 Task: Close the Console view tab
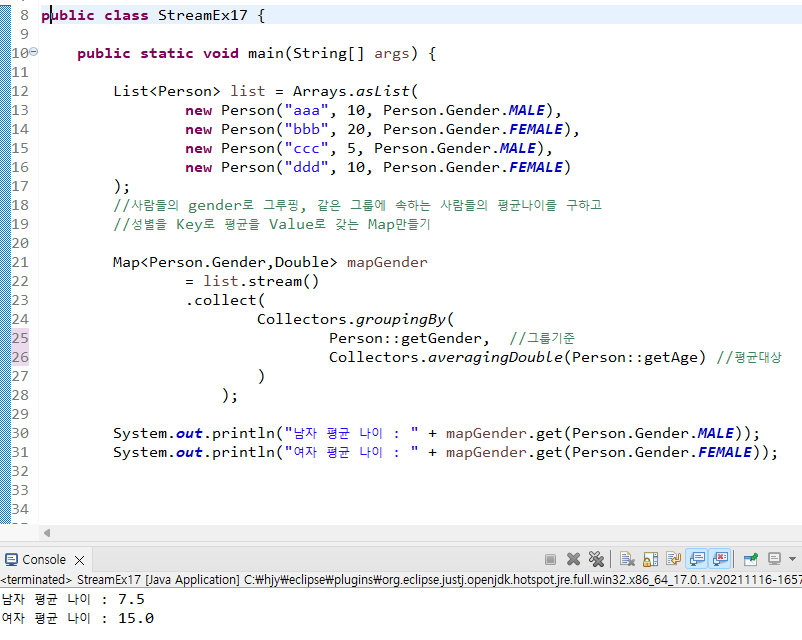coord(79,560)
